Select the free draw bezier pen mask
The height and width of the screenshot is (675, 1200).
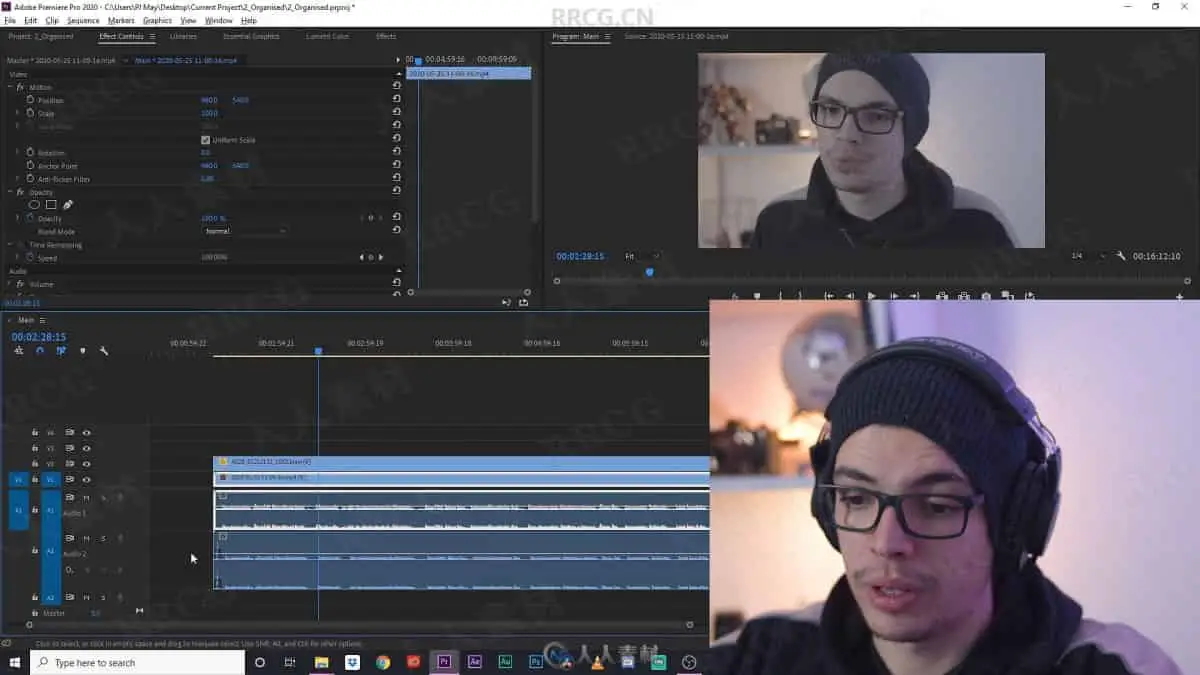coord(68,205)
